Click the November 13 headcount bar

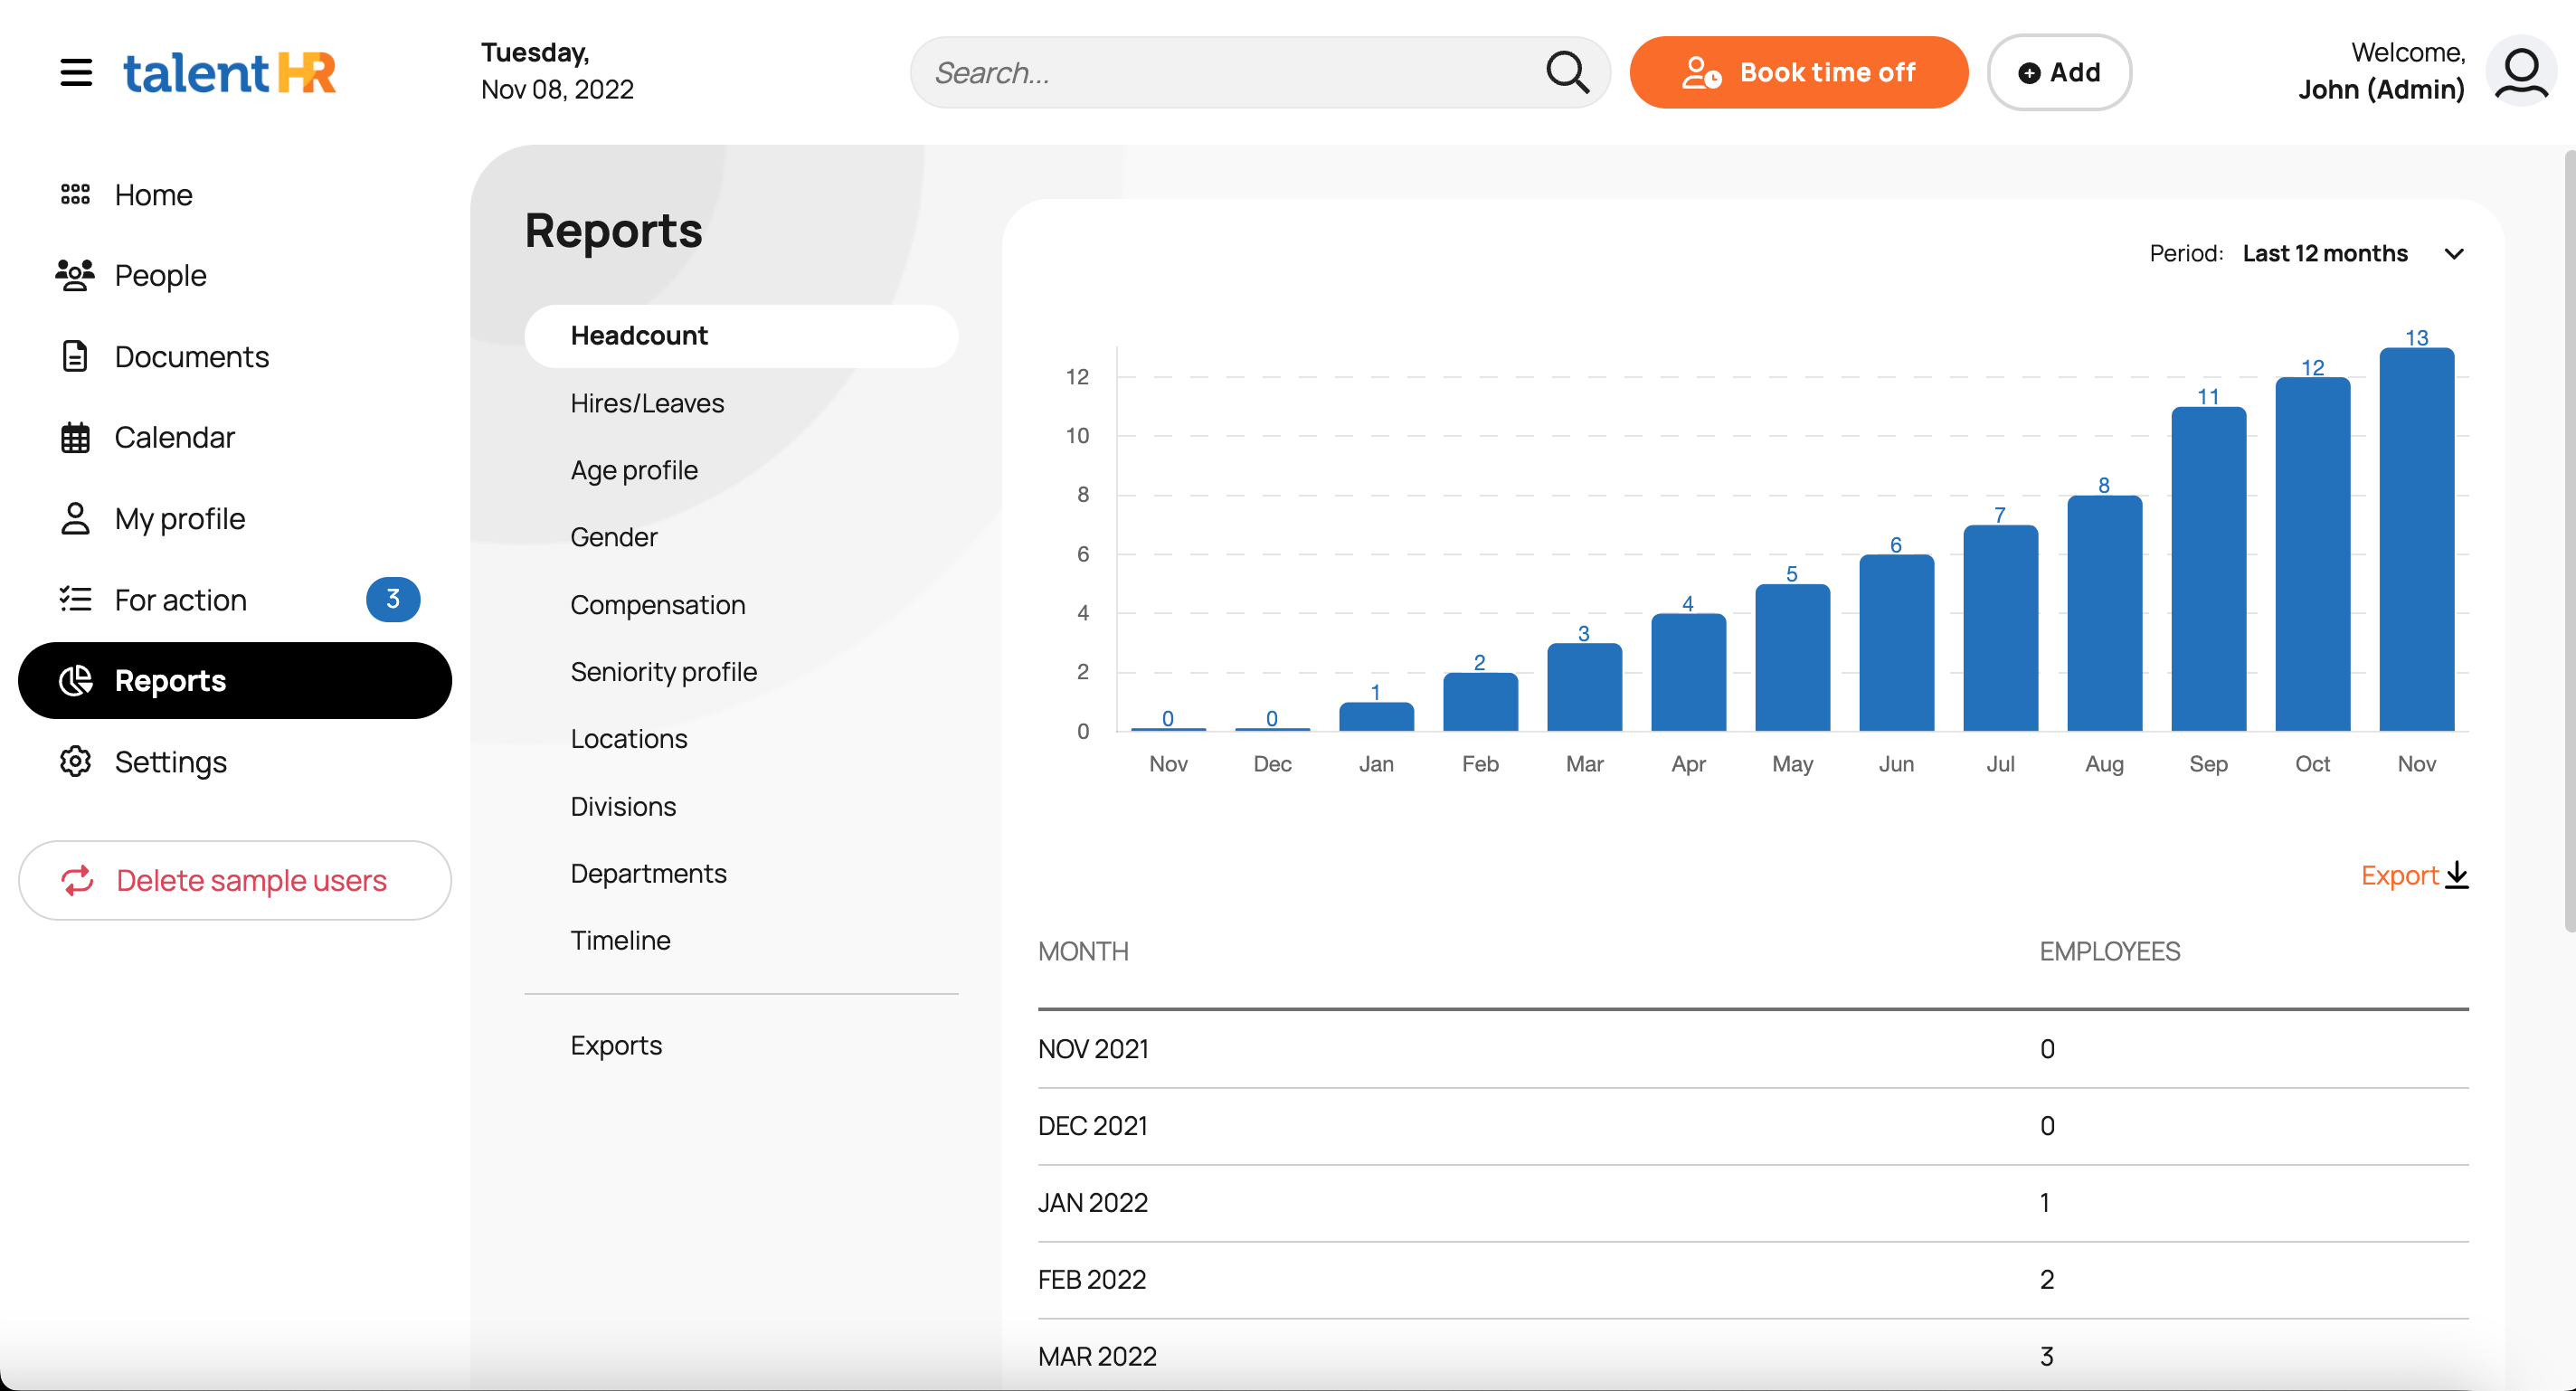tap(2416, 540)
